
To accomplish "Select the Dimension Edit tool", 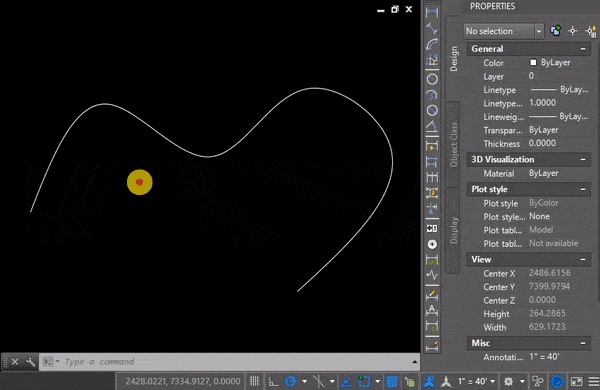I will pos(432,294).
